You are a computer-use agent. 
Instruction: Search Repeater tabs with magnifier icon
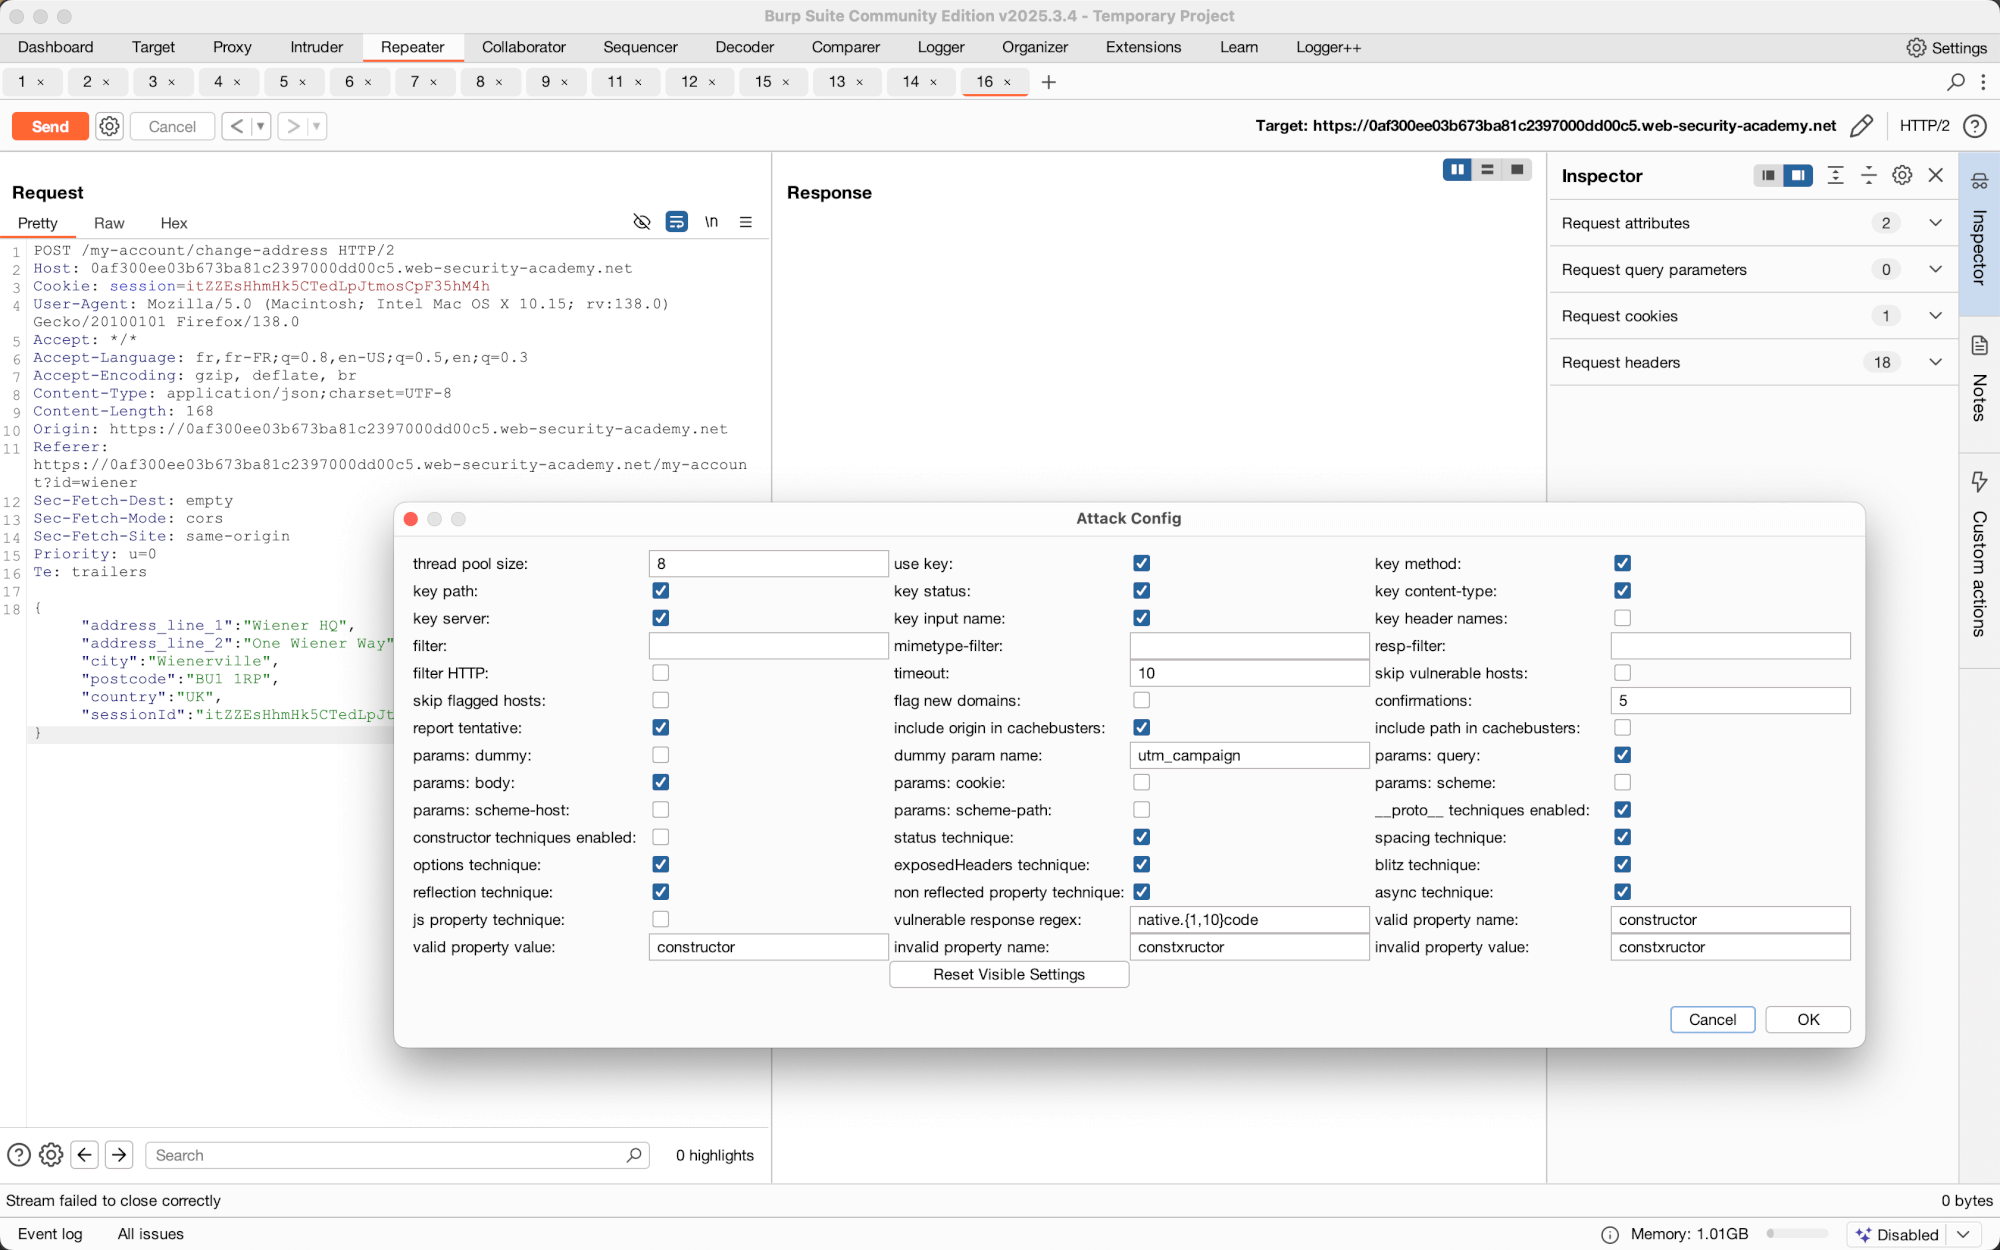click(1956, 82)
